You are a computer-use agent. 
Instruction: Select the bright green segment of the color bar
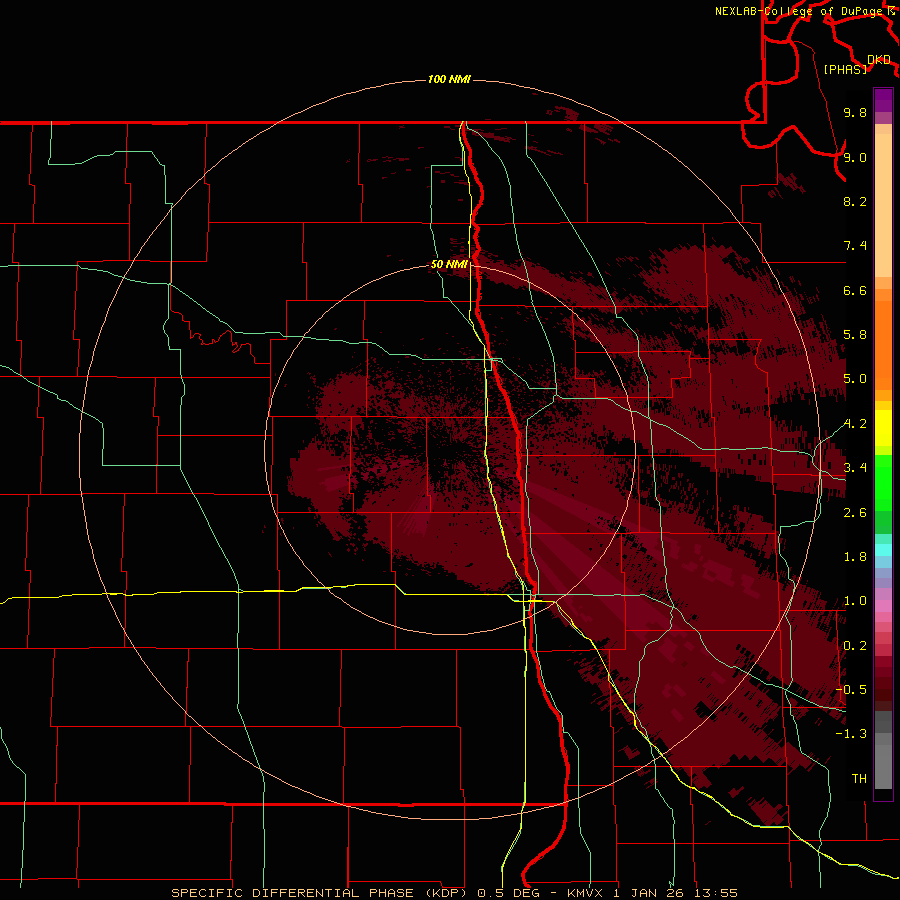pos(883,482)
